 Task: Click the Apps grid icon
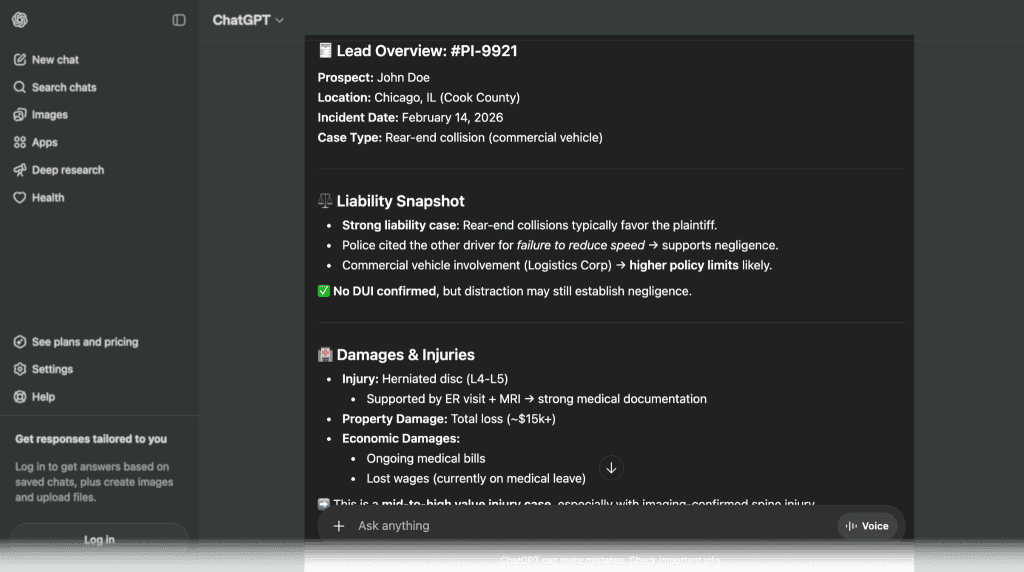point(20,142)
